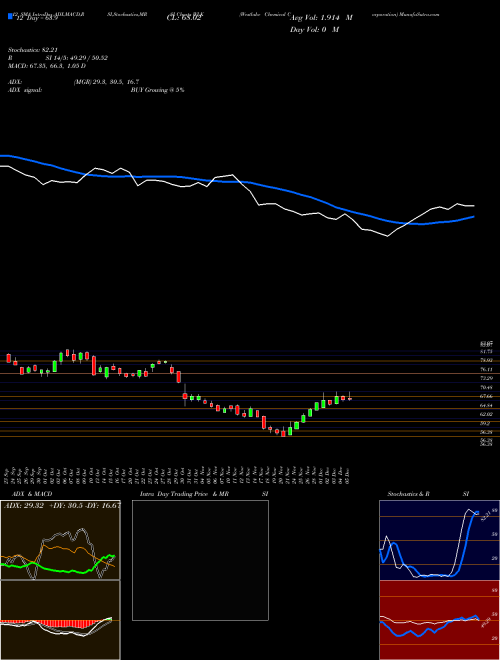500x660 pixels.
Task: Click the red-background RSI chart panel
Action: [439, 620]
